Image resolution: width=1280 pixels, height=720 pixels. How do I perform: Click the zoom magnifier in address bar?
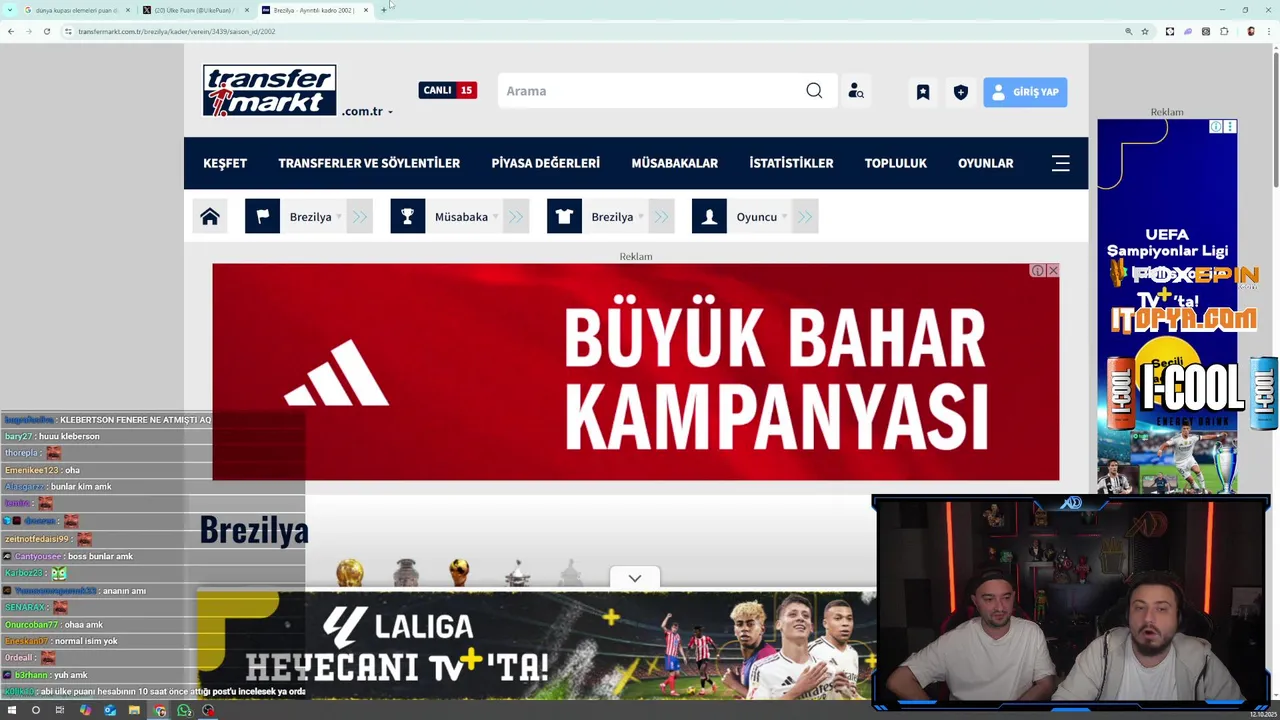[1129, 31]
